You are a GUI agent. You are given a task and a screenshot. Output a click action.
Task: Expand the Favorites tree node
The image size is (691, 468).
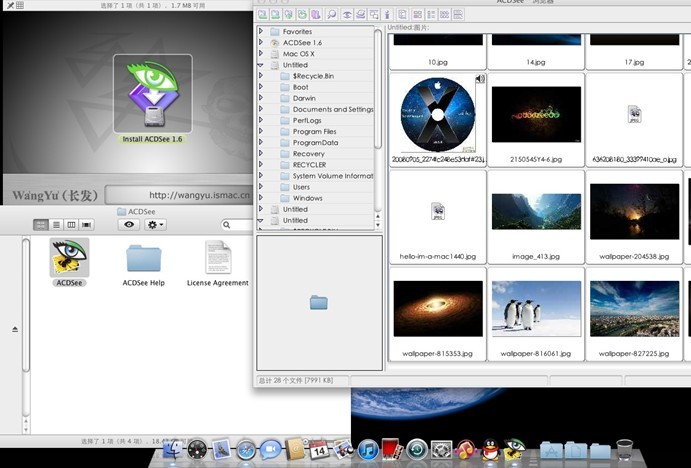click(x=261, y=32)
